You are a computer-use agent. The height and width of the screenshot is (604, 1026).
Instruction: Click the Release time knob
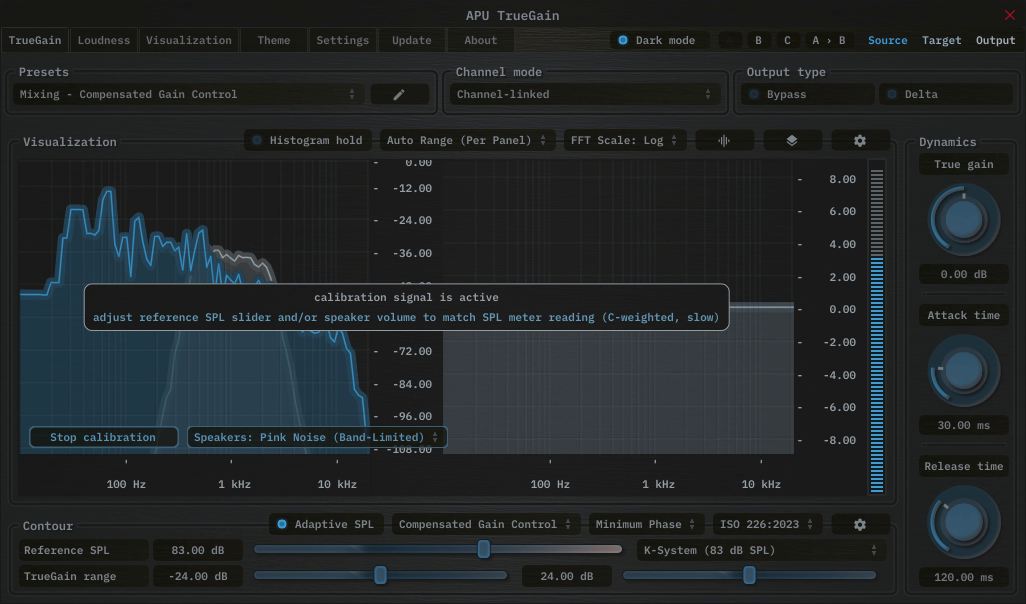[x=964, y=522]
